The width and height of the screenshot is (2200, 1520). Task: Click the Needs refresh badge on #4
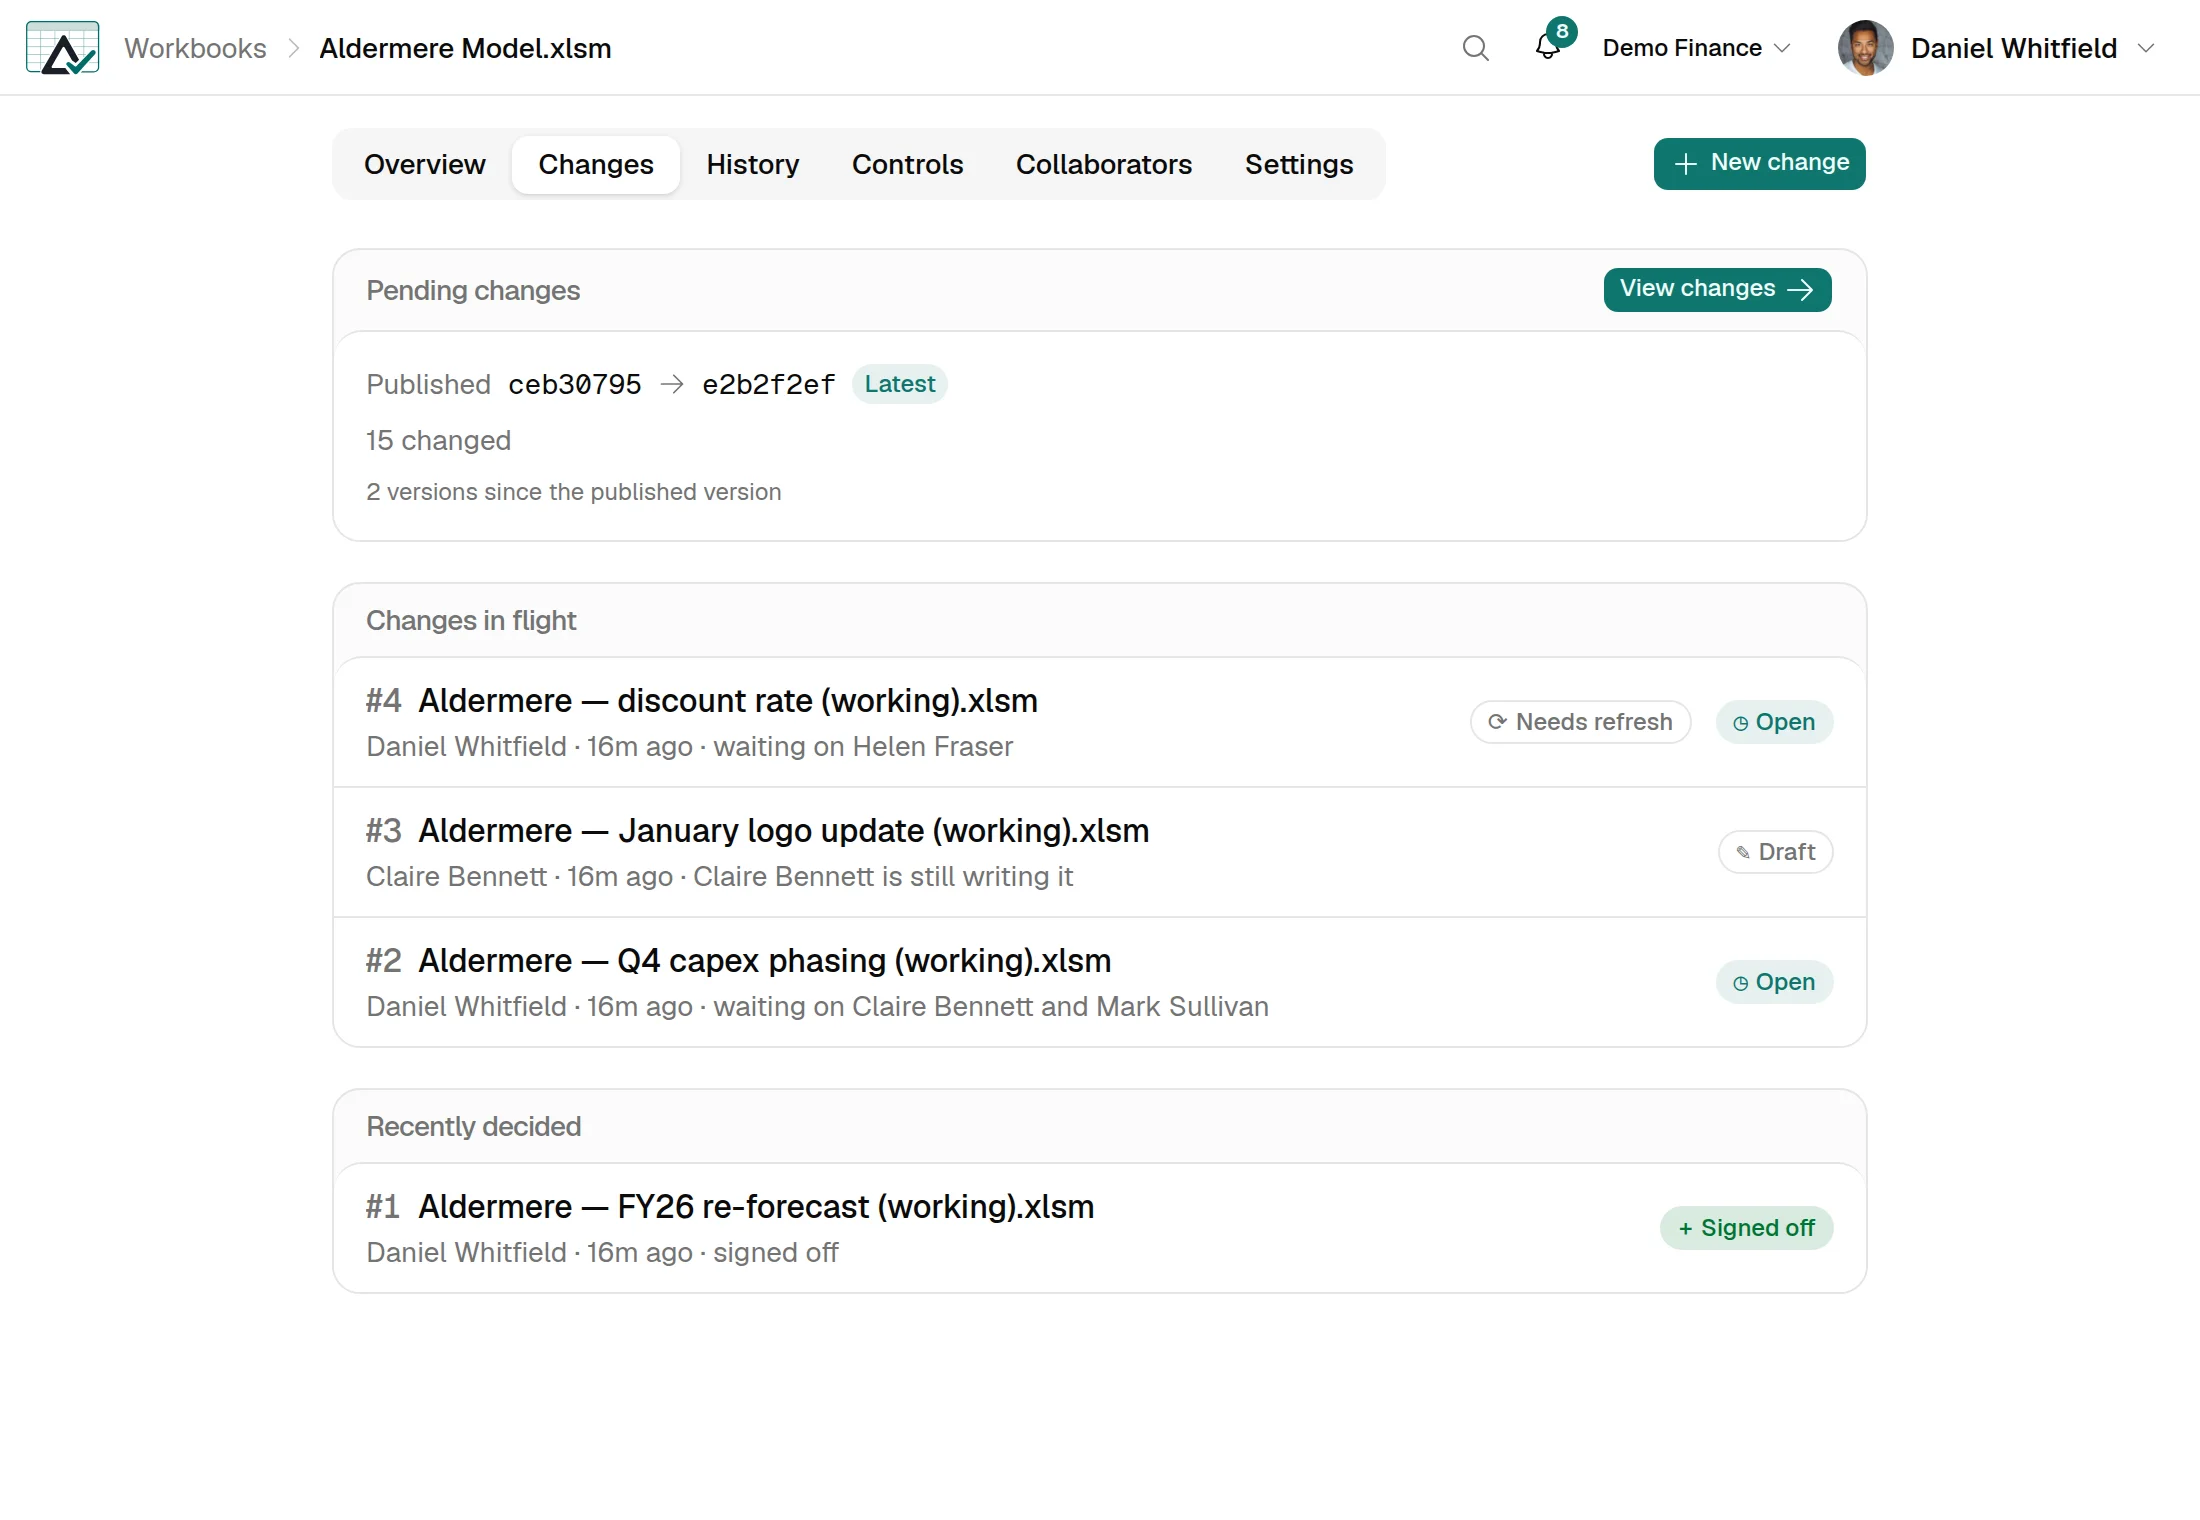(x=1580, y=722)
